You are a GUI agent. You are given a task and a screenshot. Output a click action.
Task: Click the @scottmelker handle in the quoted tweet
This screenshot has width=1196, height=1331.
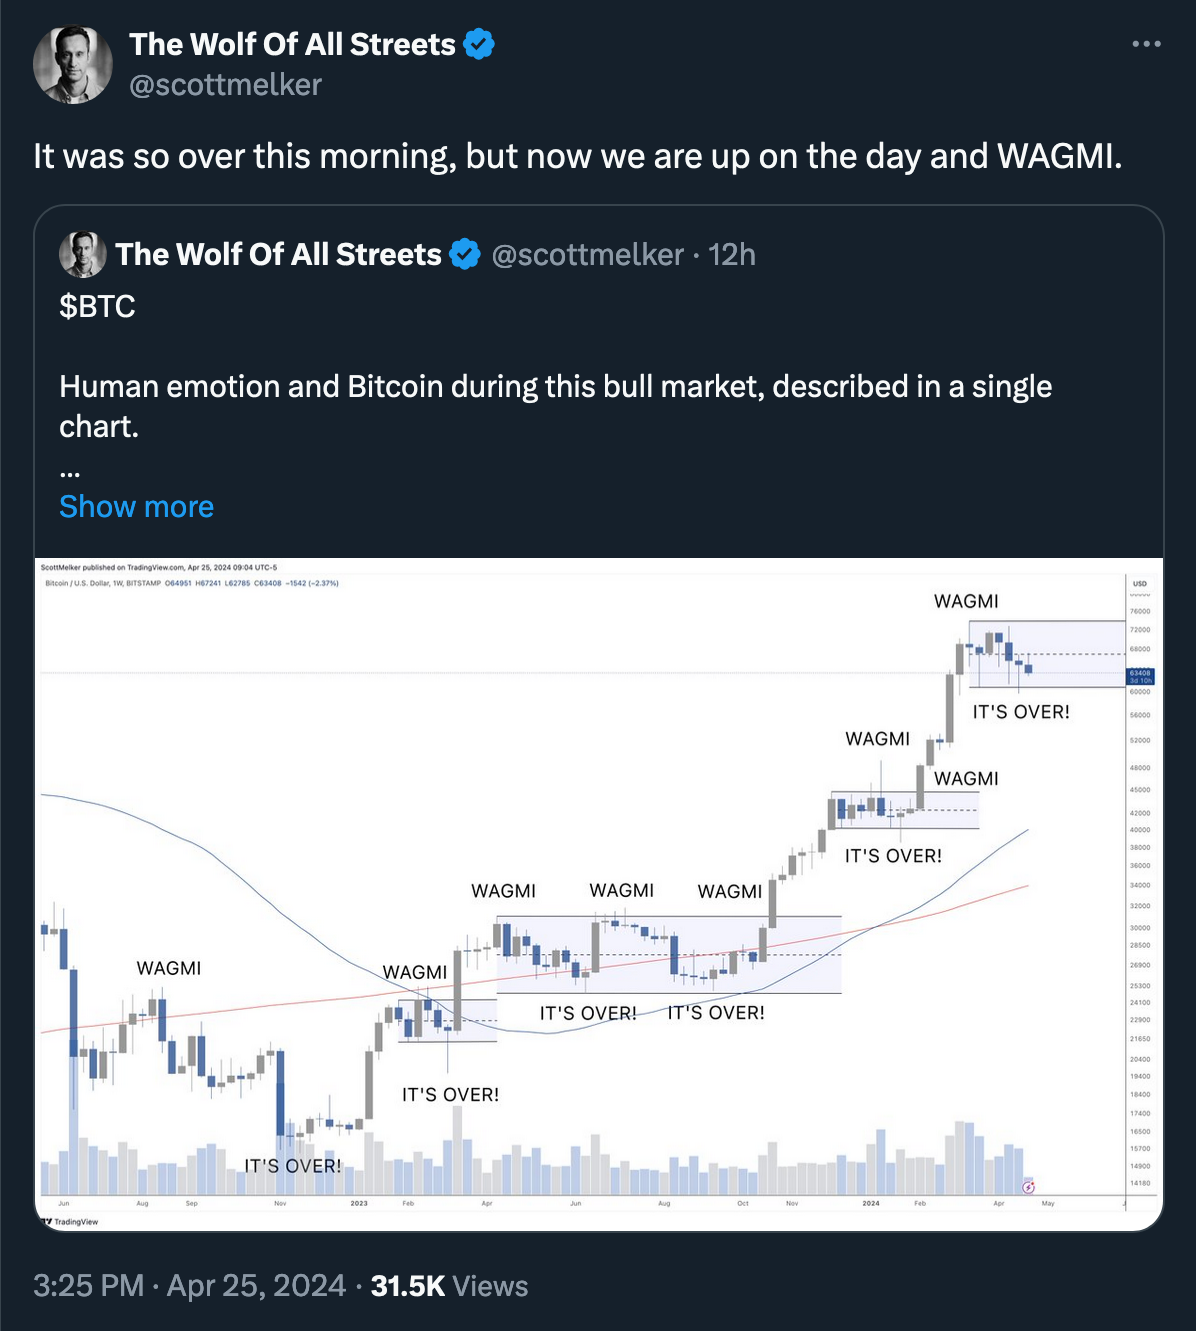pos(588,254)
